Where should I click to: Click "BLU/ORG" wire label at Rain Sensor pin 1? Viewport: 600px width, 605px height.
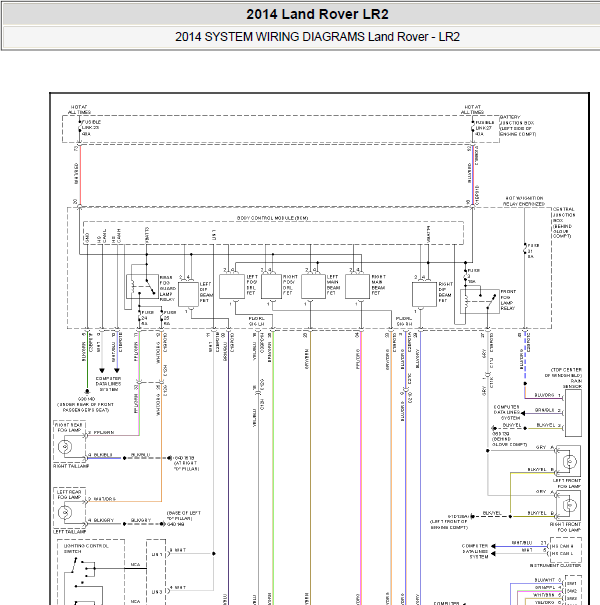(x=544, y=395)
